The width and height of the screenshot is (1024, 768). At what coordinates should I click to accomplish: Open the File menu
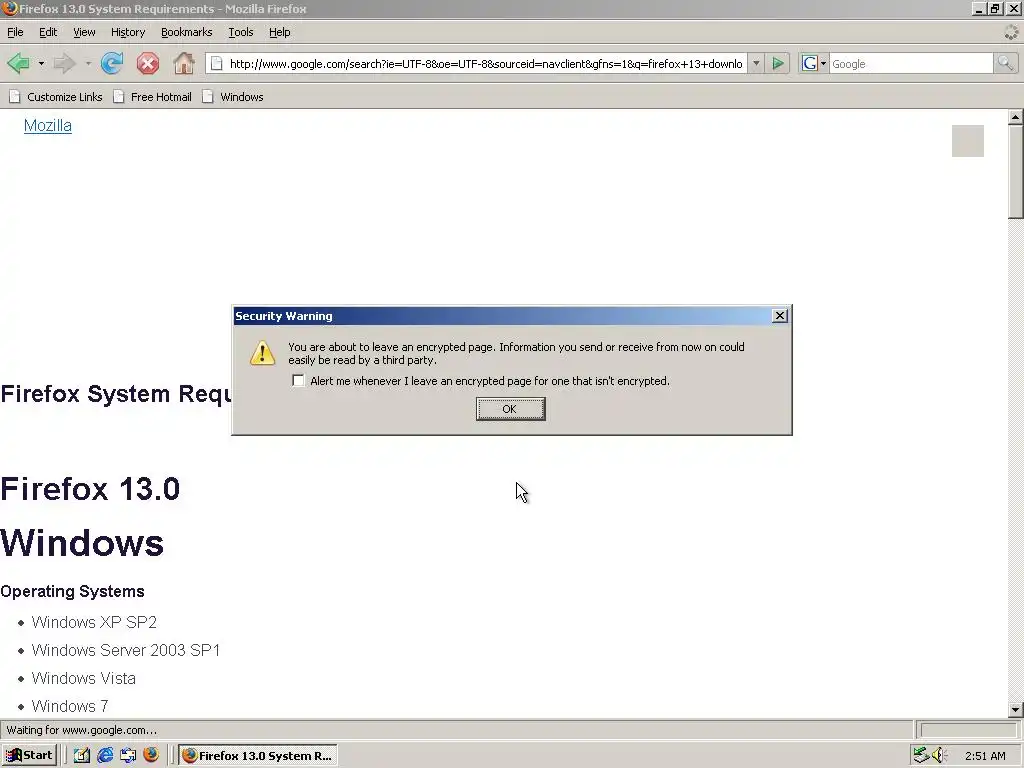click(x=15, y=32)
